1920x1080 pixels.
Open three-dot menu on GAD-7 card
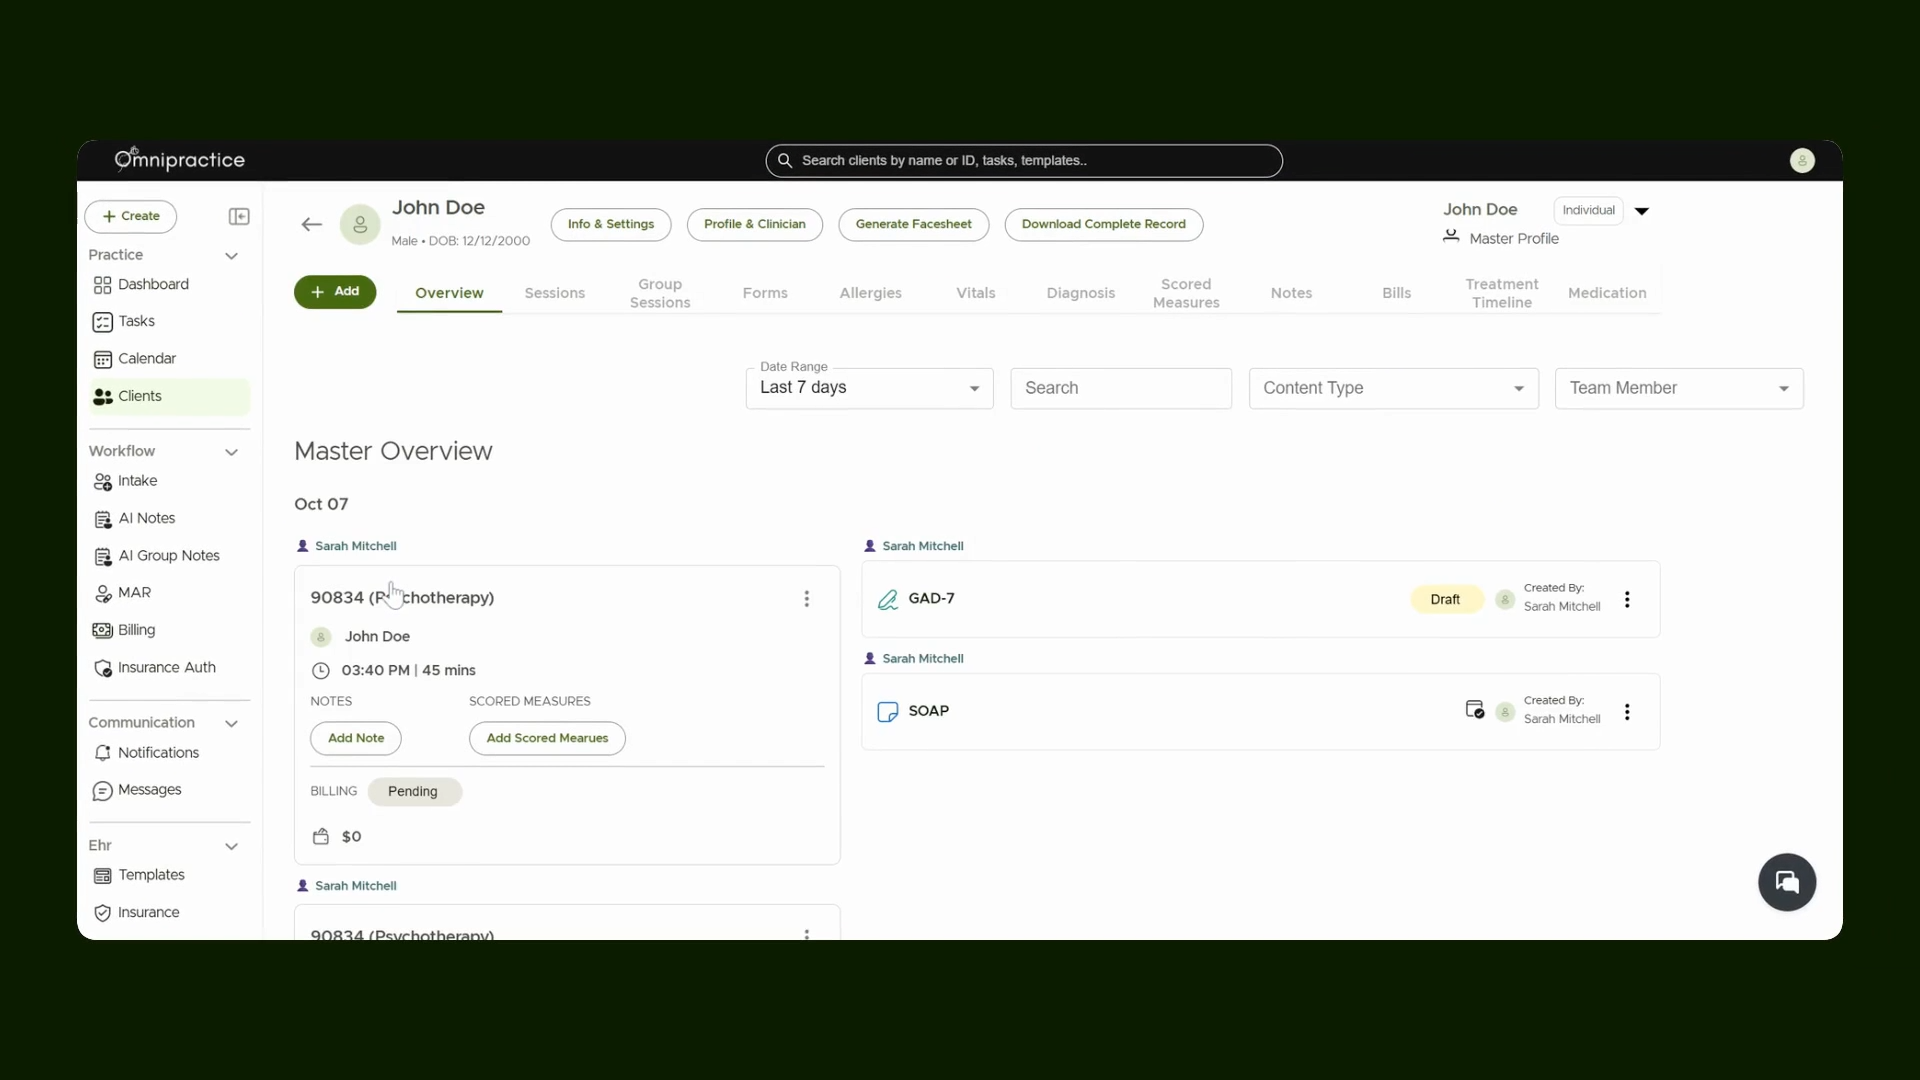(1627, 599)
